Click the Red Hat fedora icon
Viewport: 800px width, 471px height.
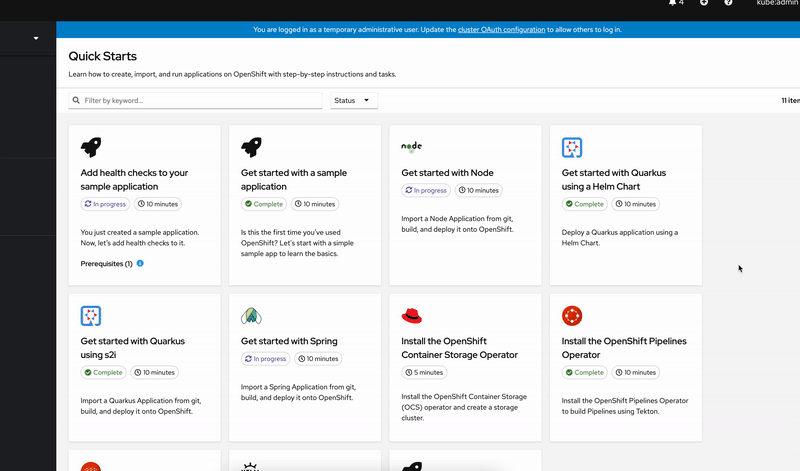(411, 316)
